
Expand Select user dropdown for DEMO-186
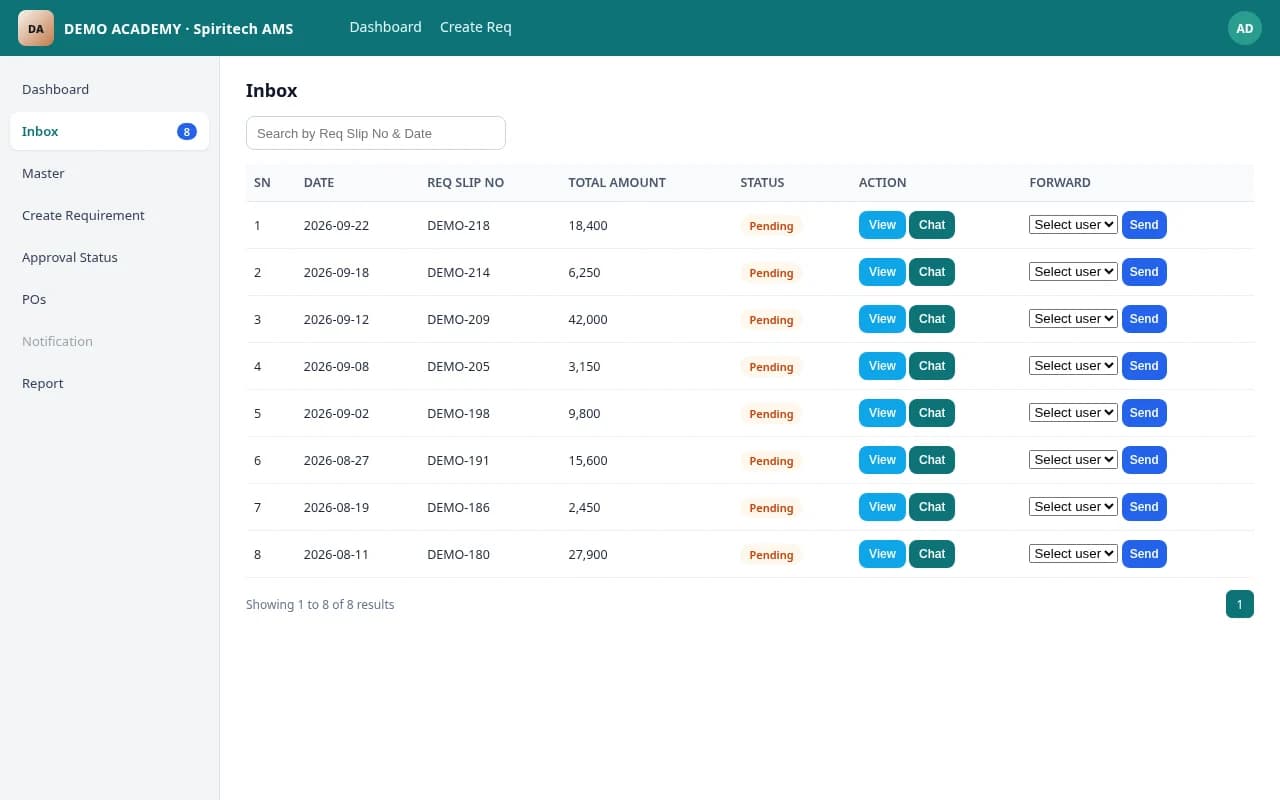(1073, 507)
